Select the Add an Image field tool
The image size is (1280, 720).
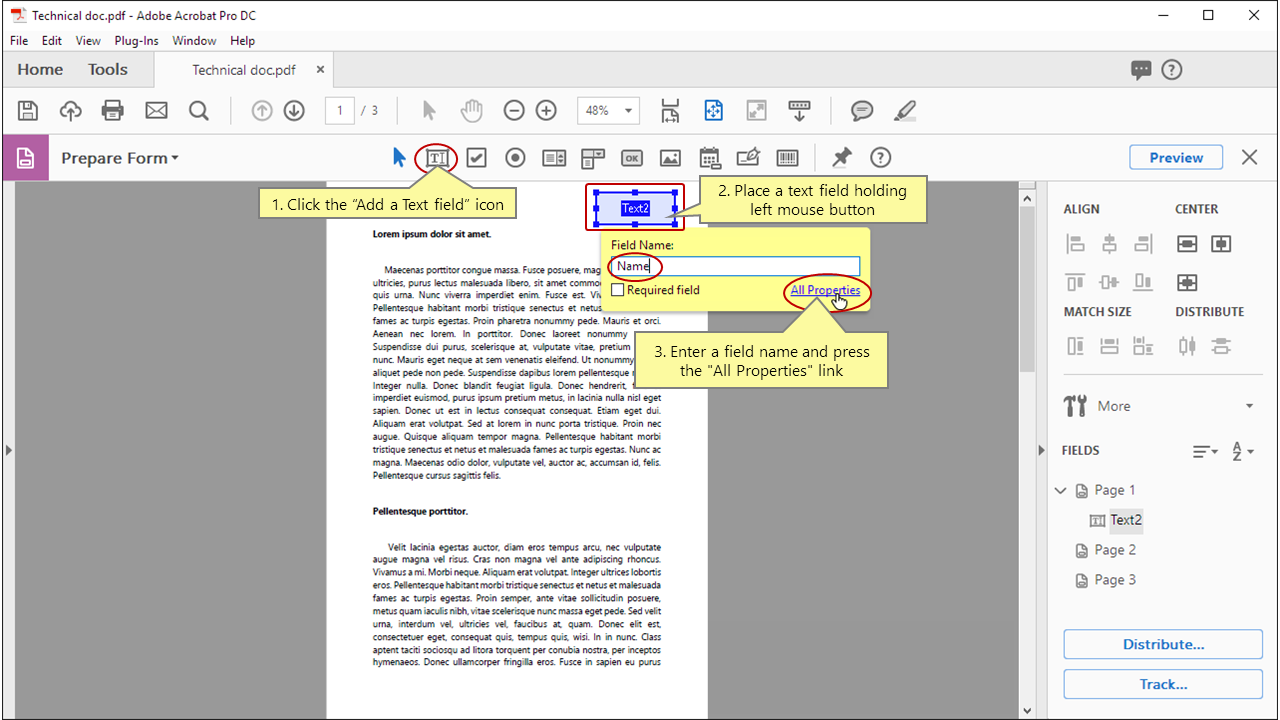click(670, 157)
